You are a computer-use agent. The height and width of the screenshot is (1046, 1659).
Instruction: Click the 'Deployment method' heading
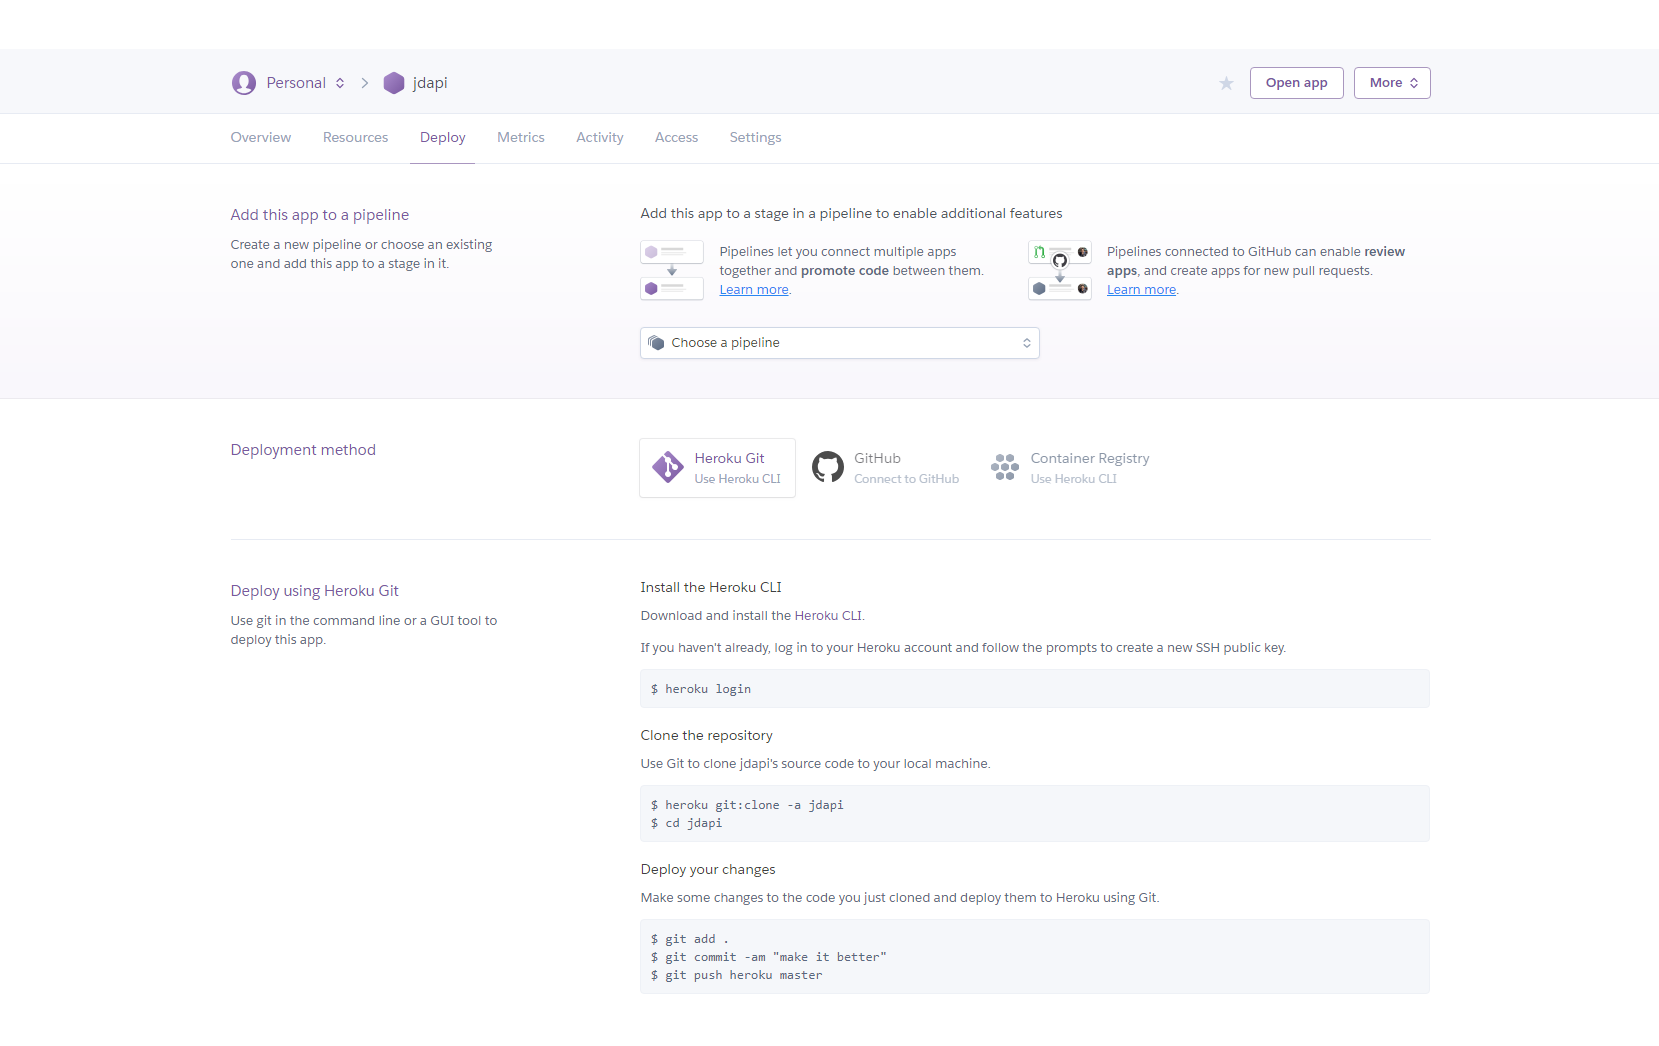[303, 450]
